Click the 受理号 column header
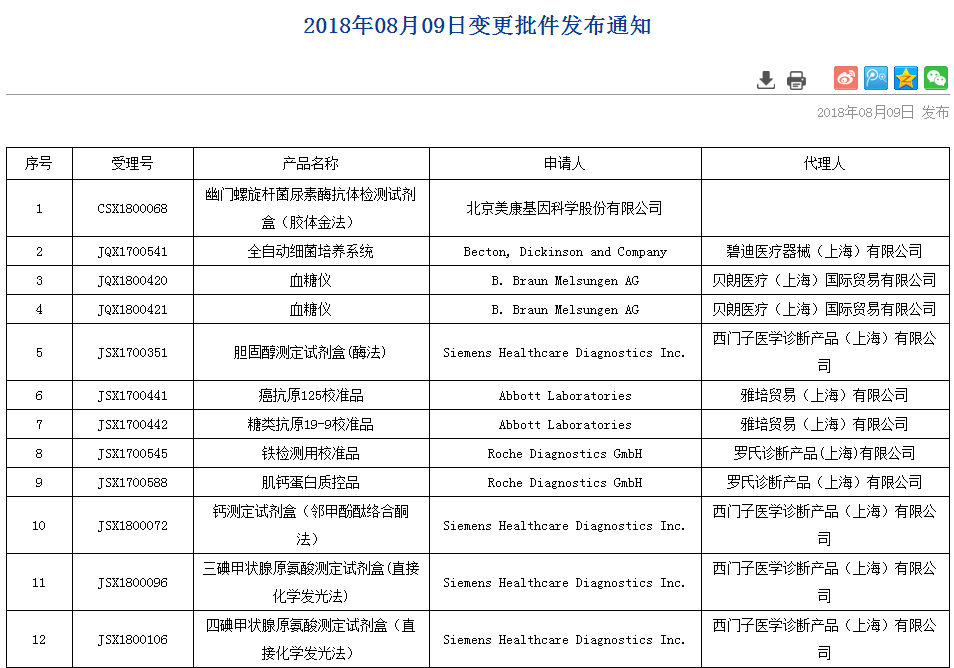This screenshot has width=954, height=668. coord(132,163)
